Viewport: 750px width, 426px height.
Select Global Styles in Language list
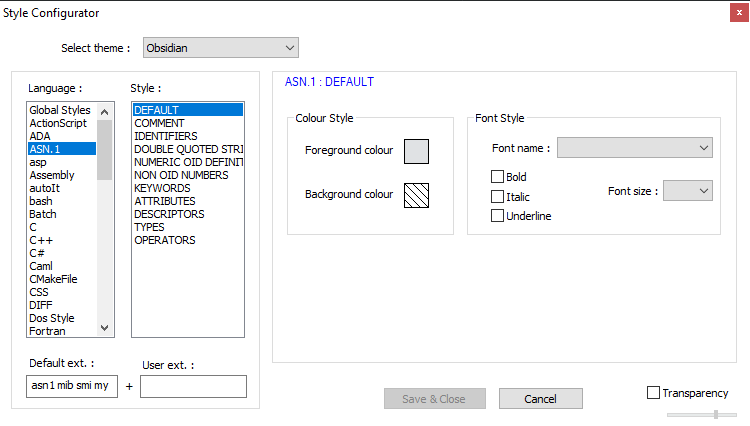(x=62, y=110)
